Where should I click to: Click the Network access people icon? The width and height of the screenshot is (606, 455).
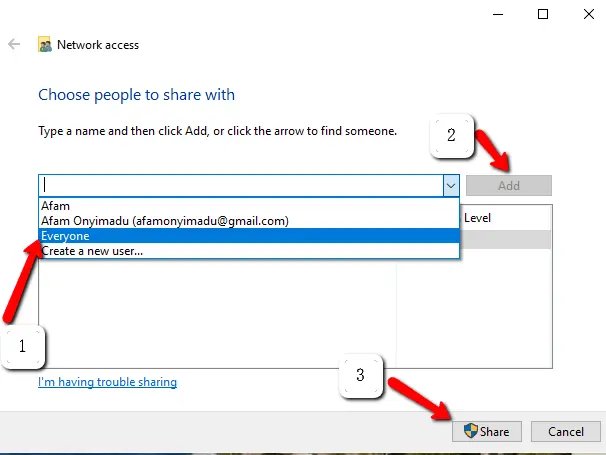pyautogui.click(x=45, y=44)
